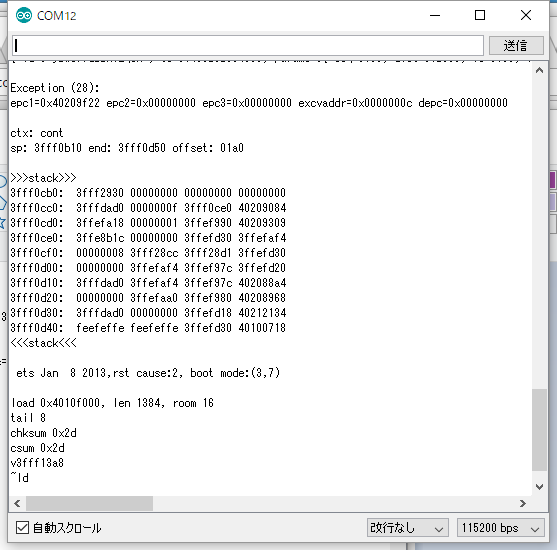Click the horizontal scrollbar right arrow
Viewport: 557px width, 550px height.
[x=523, y=503]
